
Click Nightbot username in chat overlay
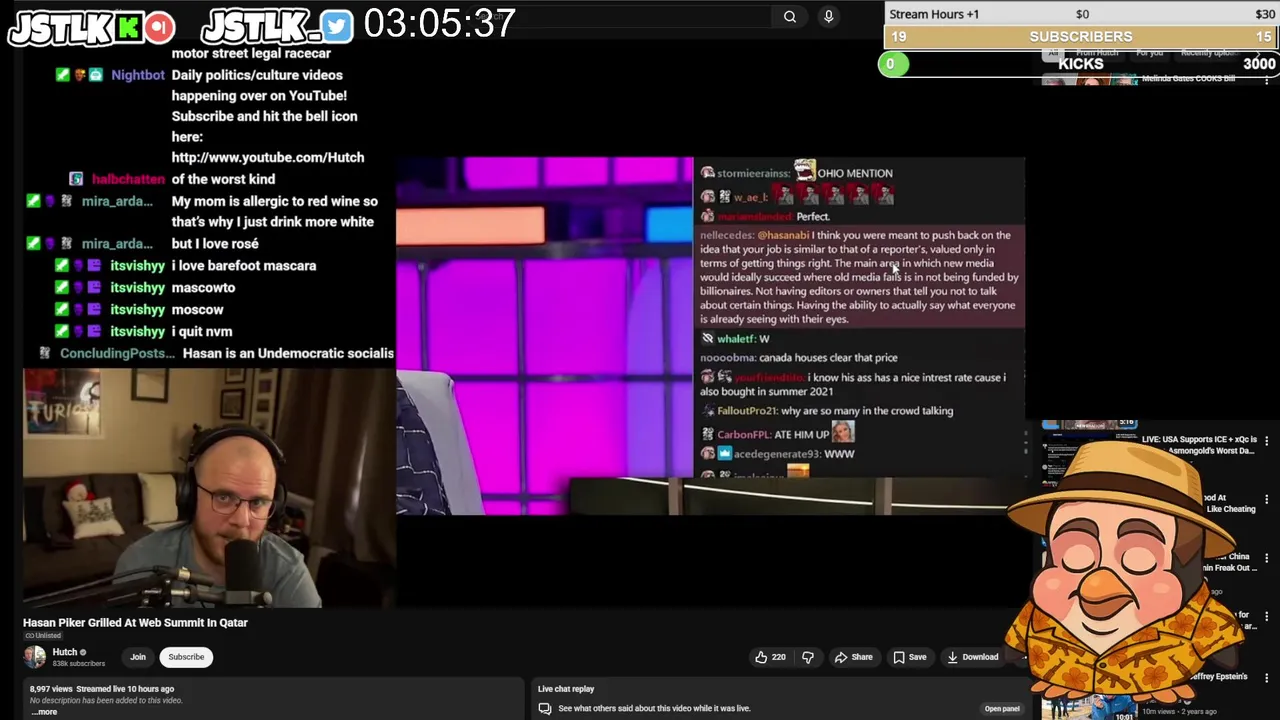[138, 75]
